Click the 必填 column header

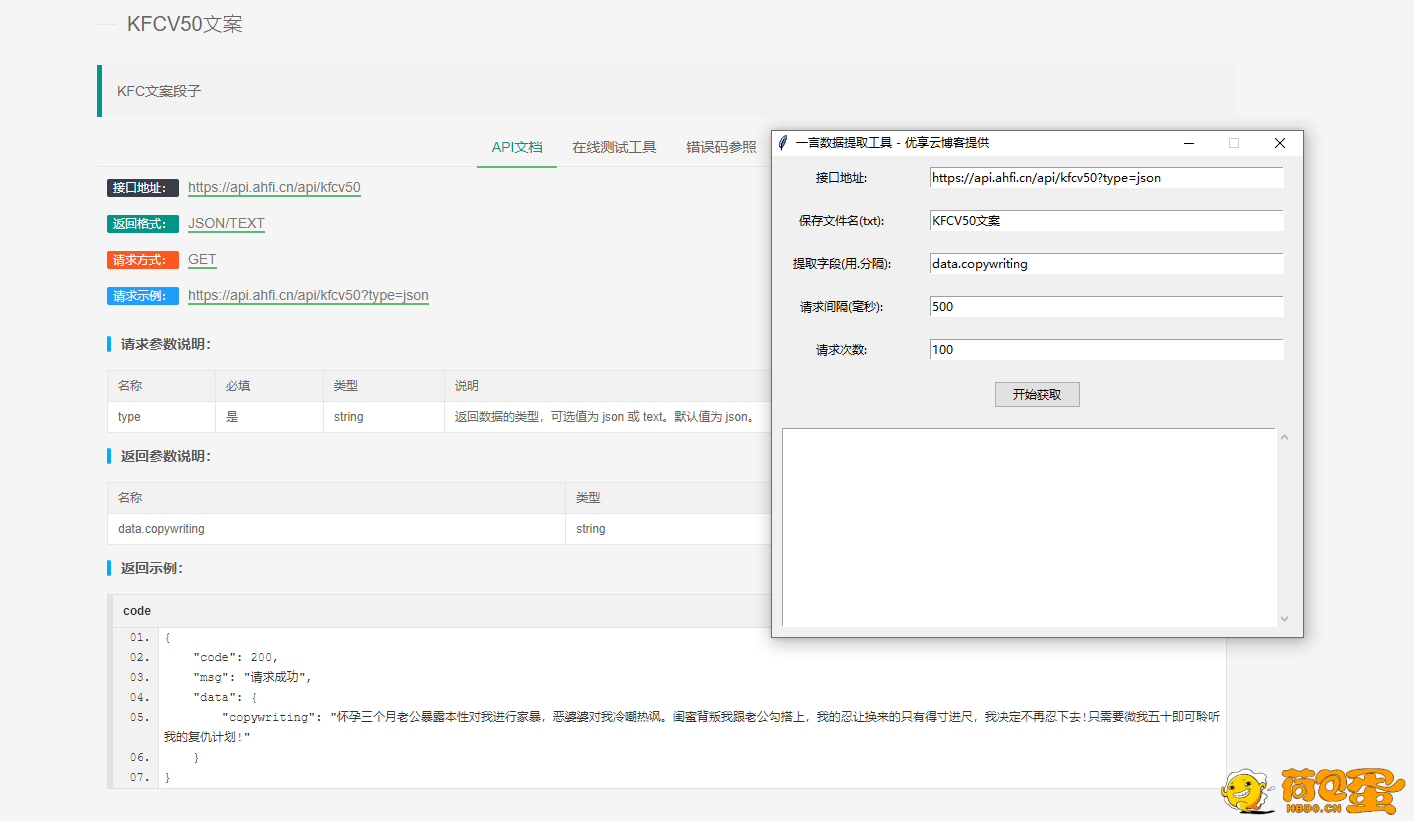pos(269,386)
